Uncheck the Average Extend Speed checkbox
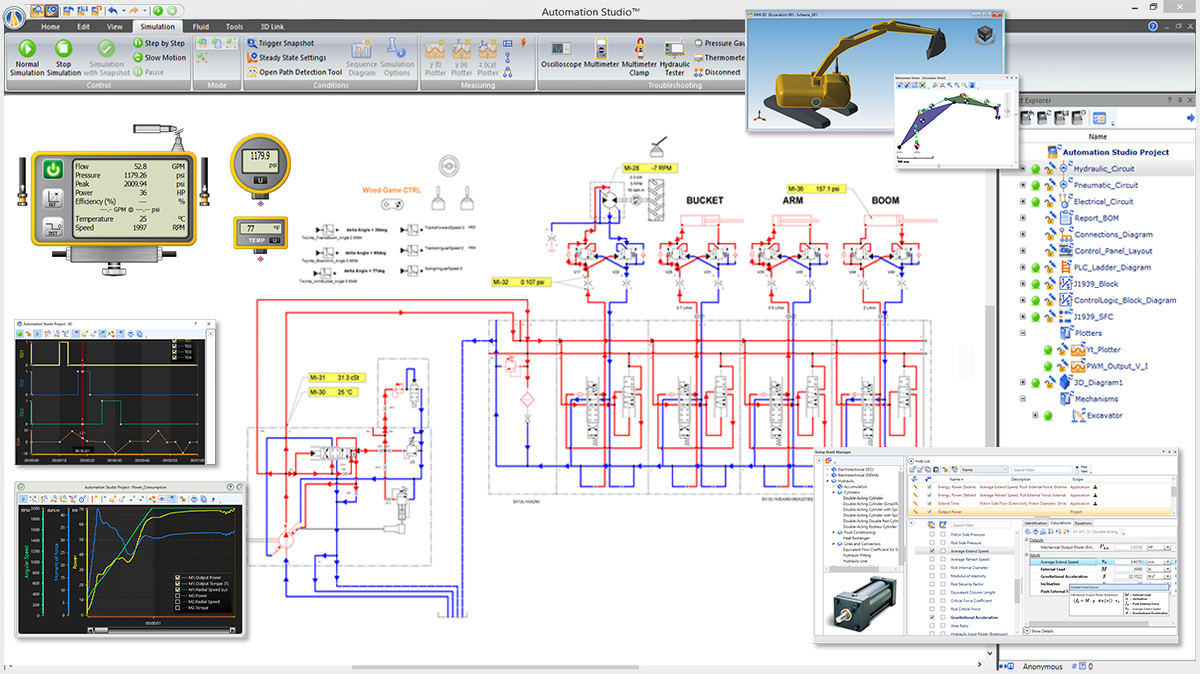1200x674 pixels. point(933,551)
